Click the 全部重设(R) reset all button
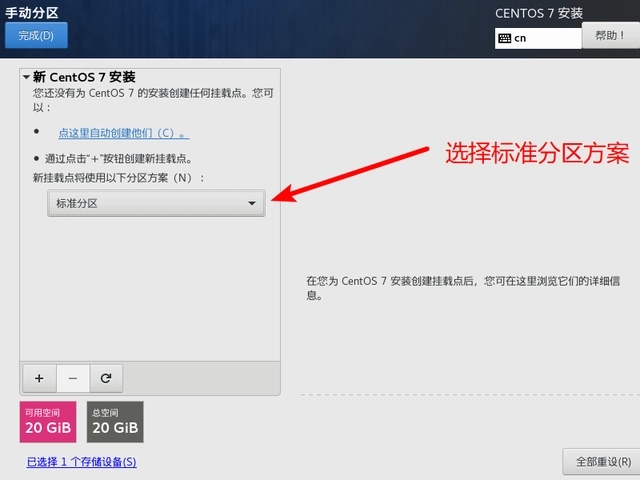640x480 pixels. click(x=602, y=462)
